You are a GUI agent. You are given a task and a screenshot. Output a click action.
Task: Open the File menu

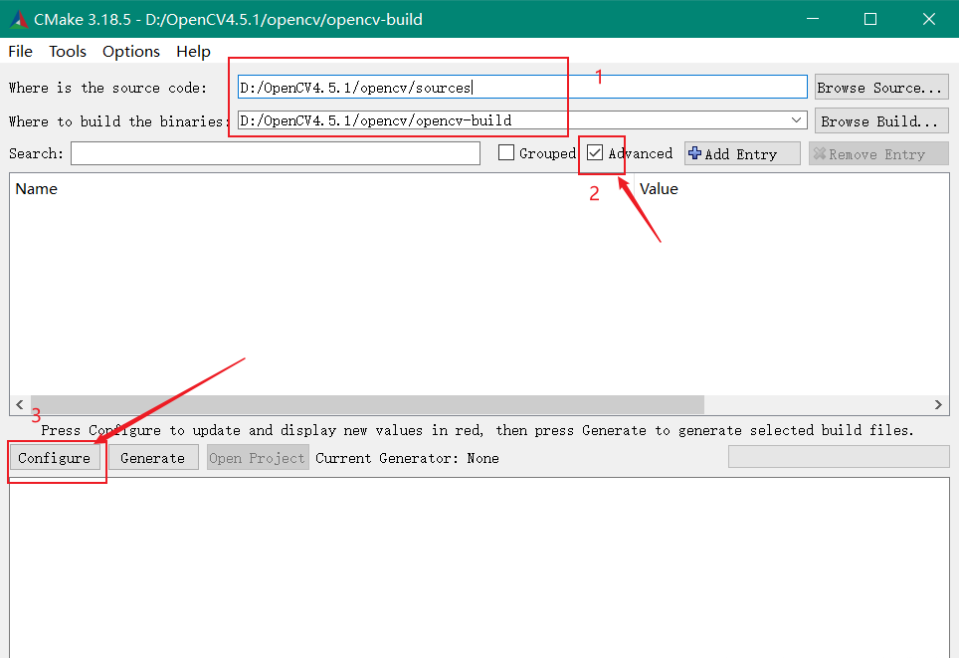point(20,51)
